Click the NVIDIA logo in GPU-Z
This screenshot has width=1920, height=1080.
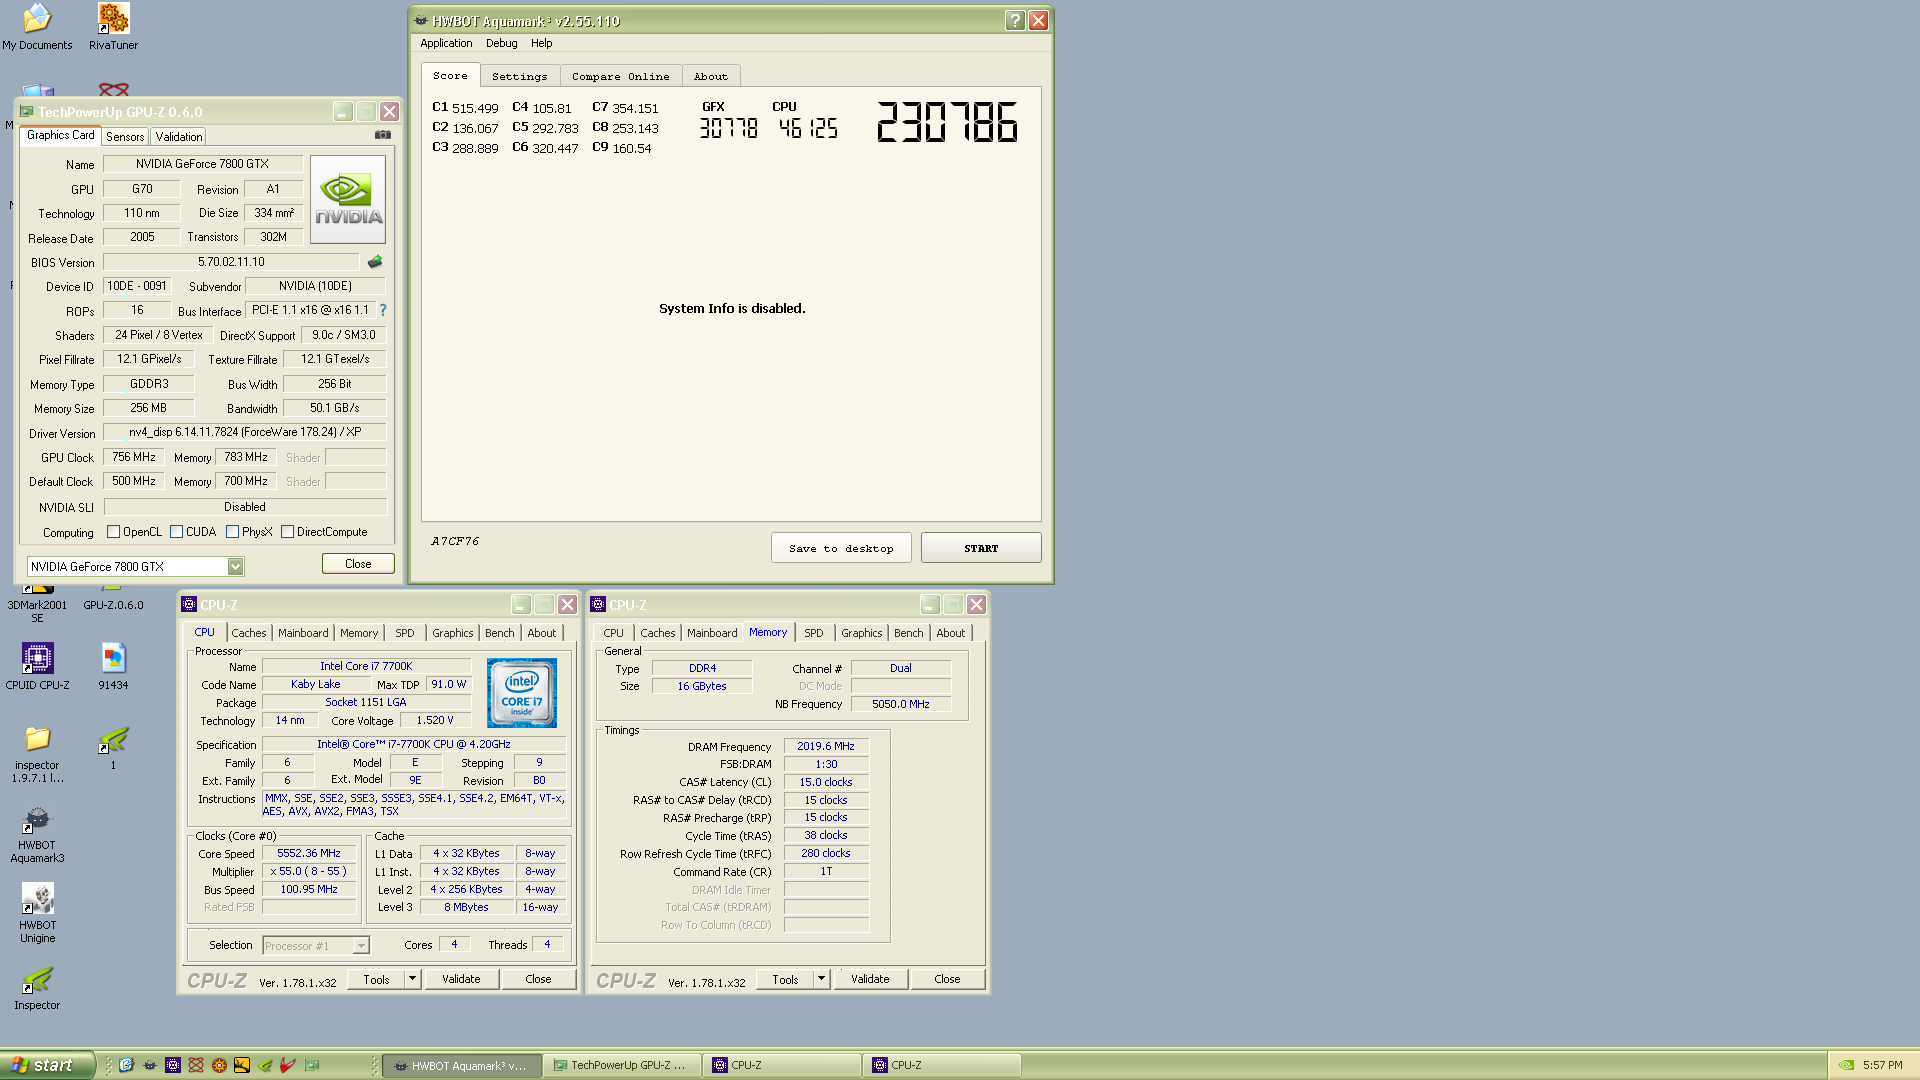[348, 199]
